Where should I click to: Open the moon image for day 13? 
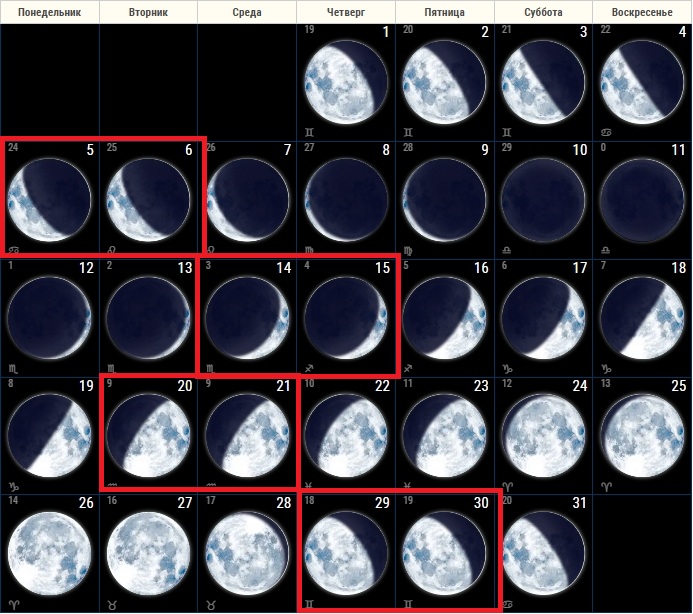[x=148, y=318]
